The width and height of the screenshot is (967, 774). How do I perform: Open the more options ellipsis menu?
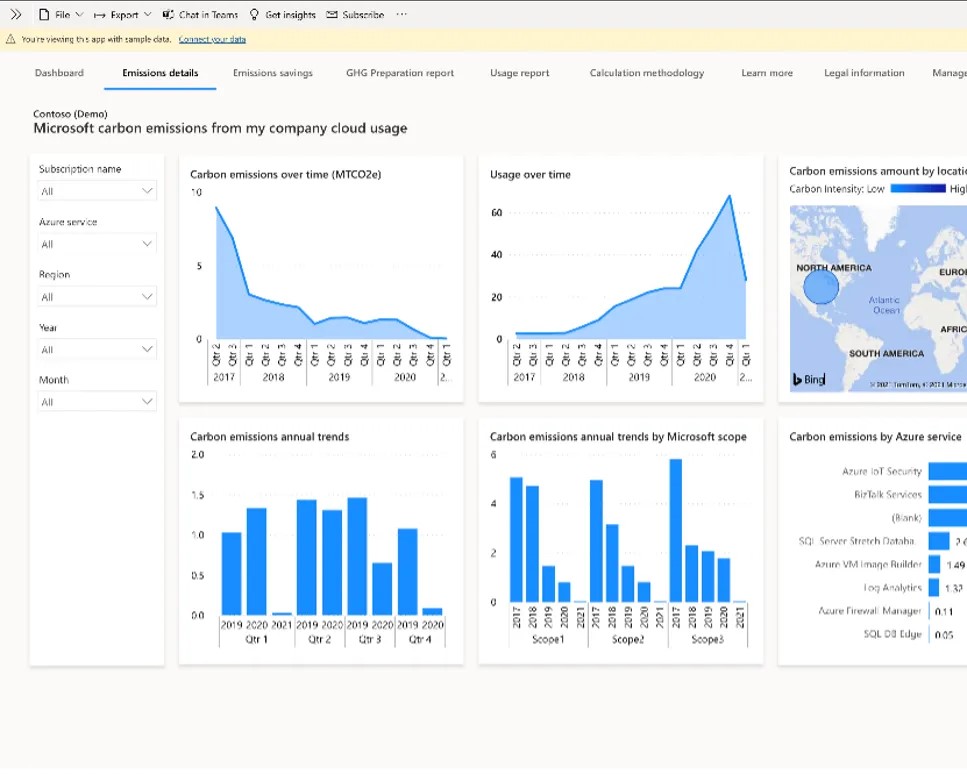point(402,15)
